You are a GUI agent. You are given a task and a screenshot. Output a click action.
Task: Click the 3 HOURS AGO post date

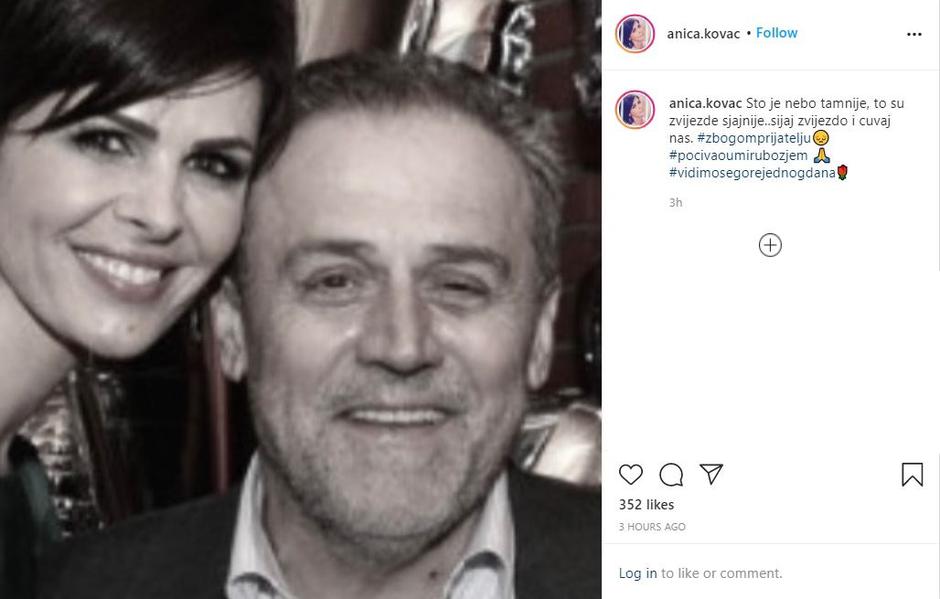[652, 527]
